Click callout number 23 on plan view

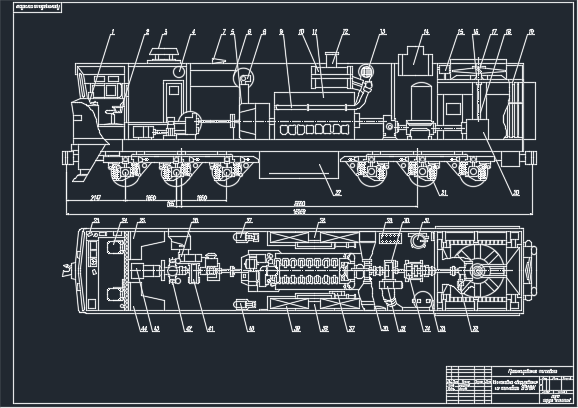point(96,221)
